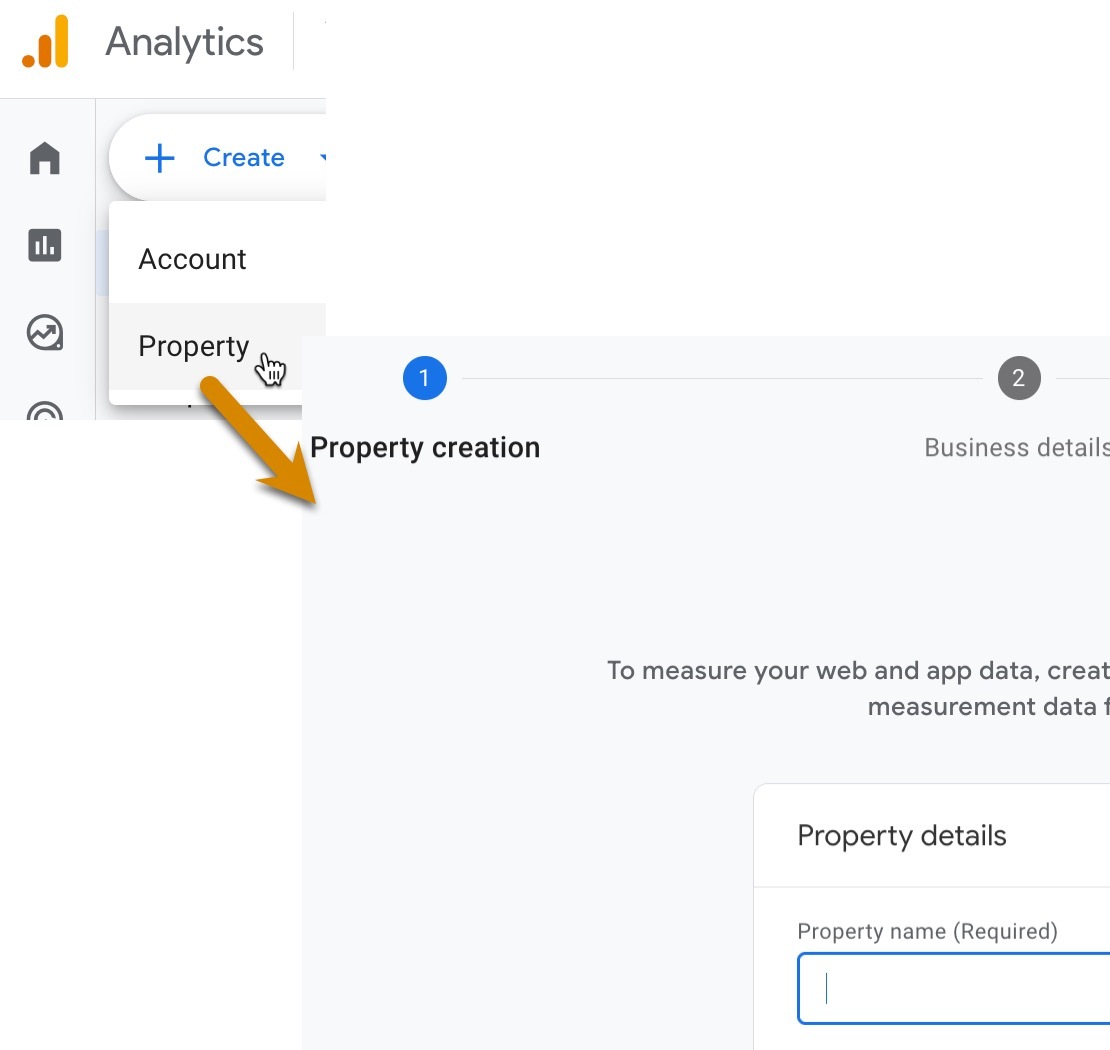Click the Property name (Required) label
Screen dimensions: 1110x1050
[927, 931]
